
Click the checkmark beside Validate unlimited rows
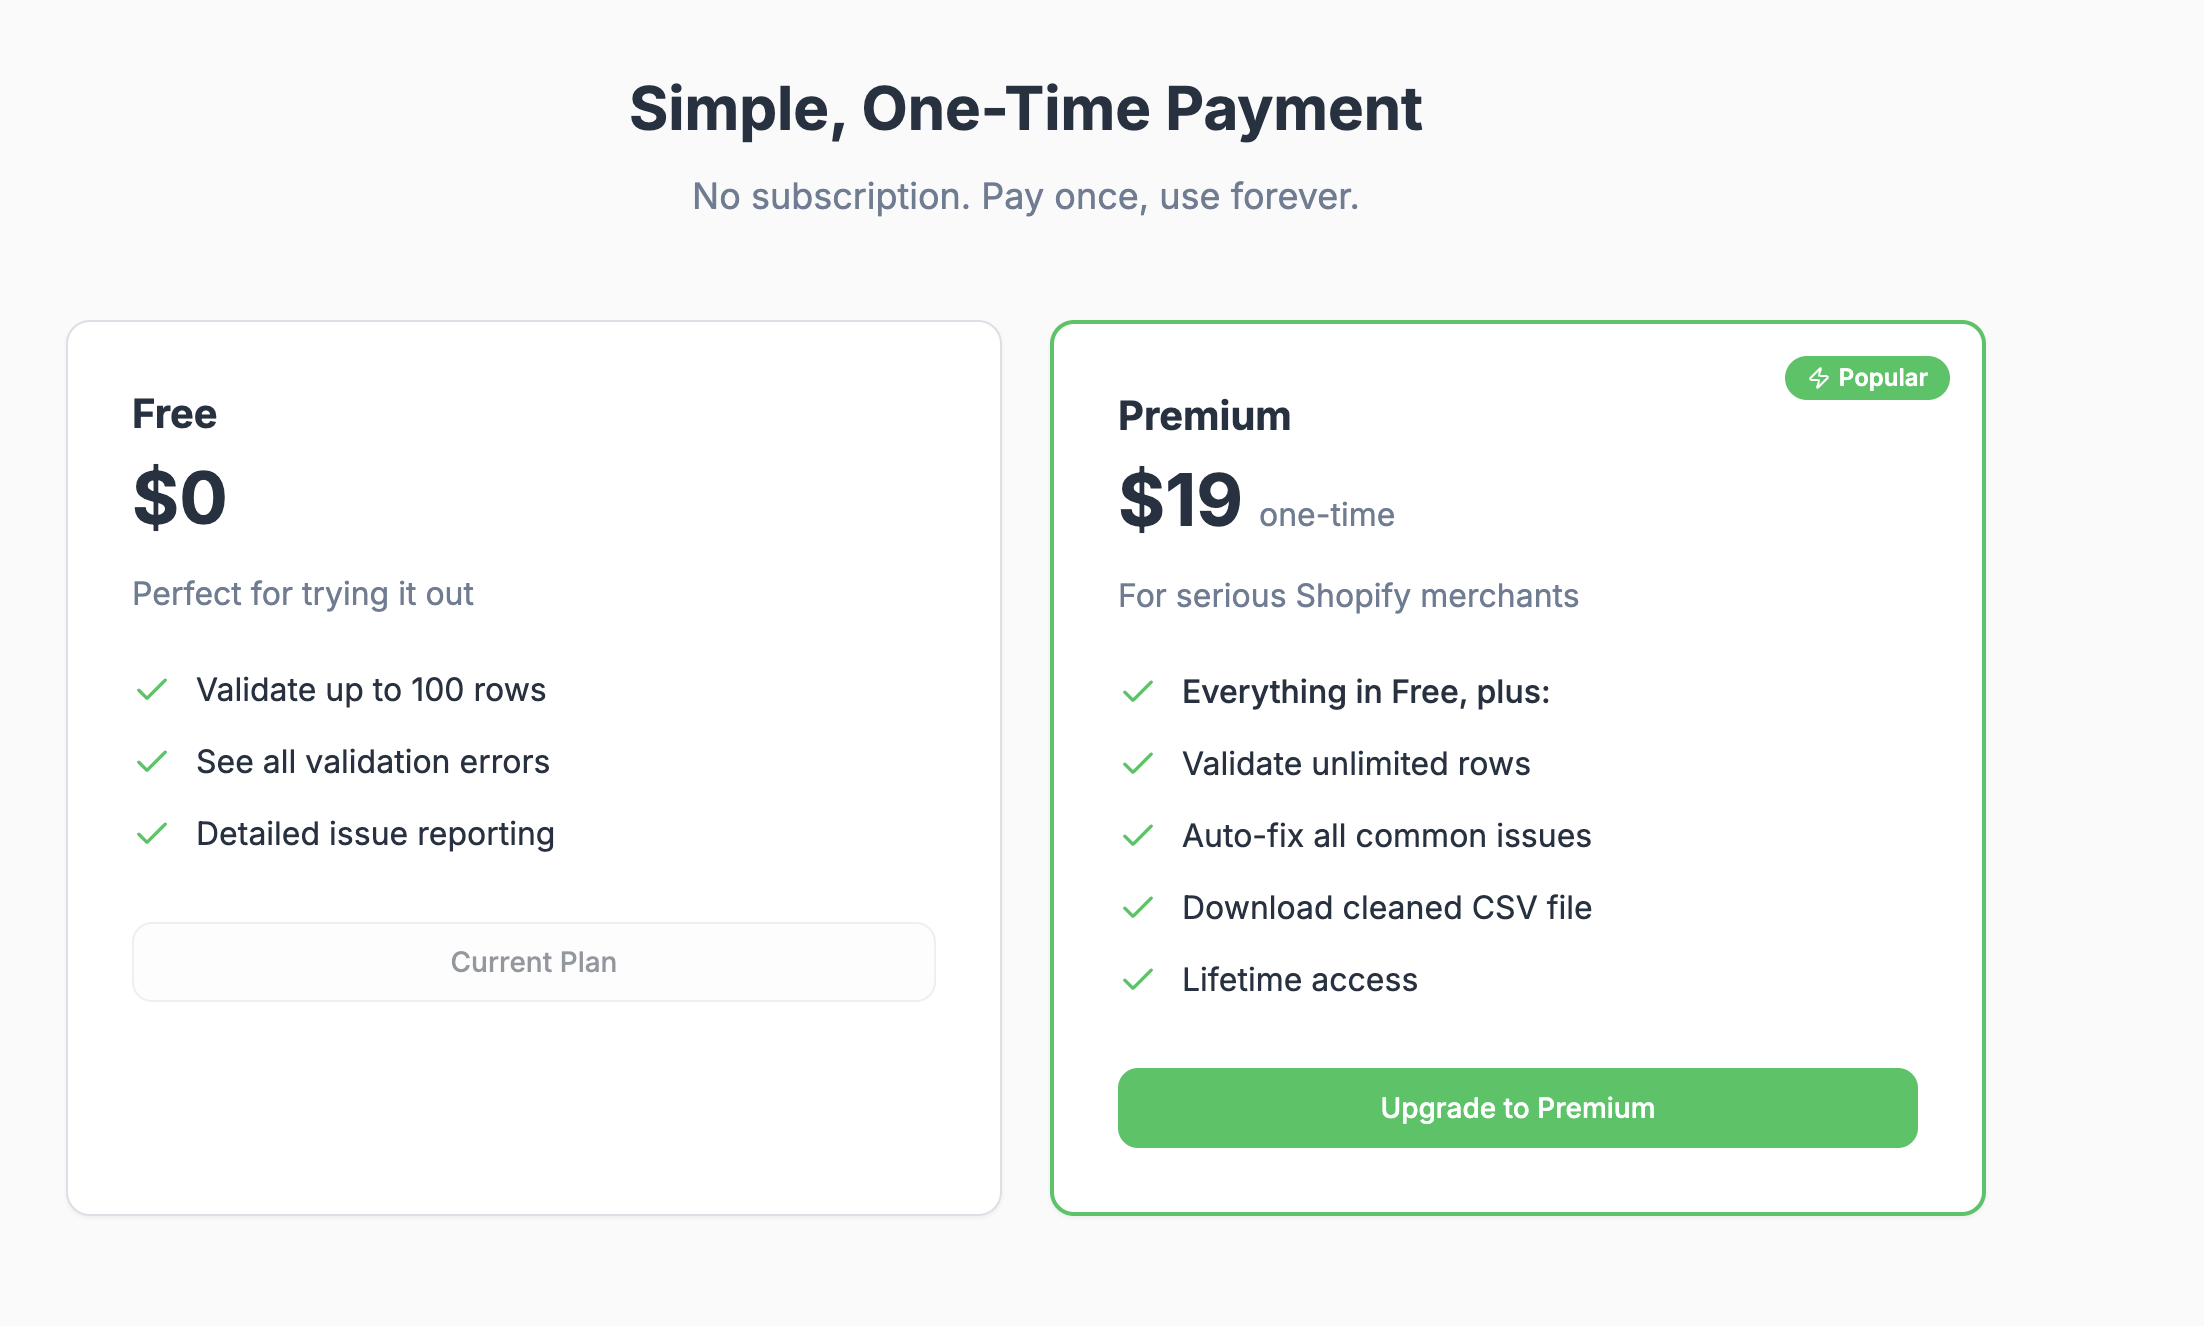tap(1138, 763)
